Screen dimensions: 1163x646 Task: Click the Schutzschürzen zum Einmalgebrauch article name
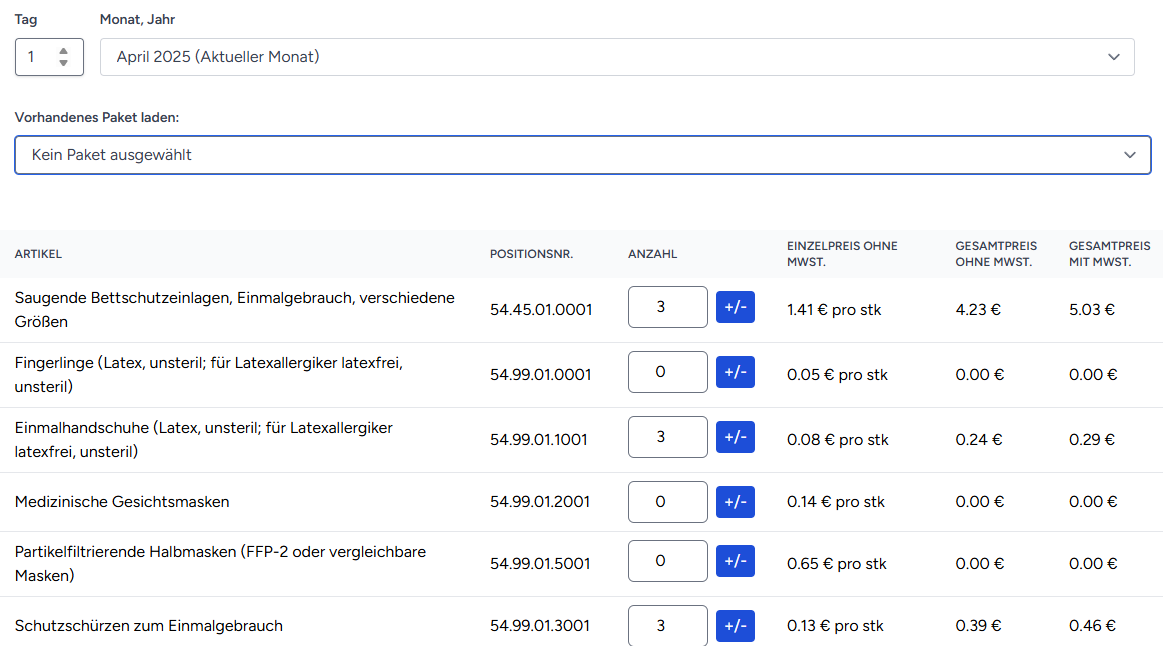click(x=148, y=626)
